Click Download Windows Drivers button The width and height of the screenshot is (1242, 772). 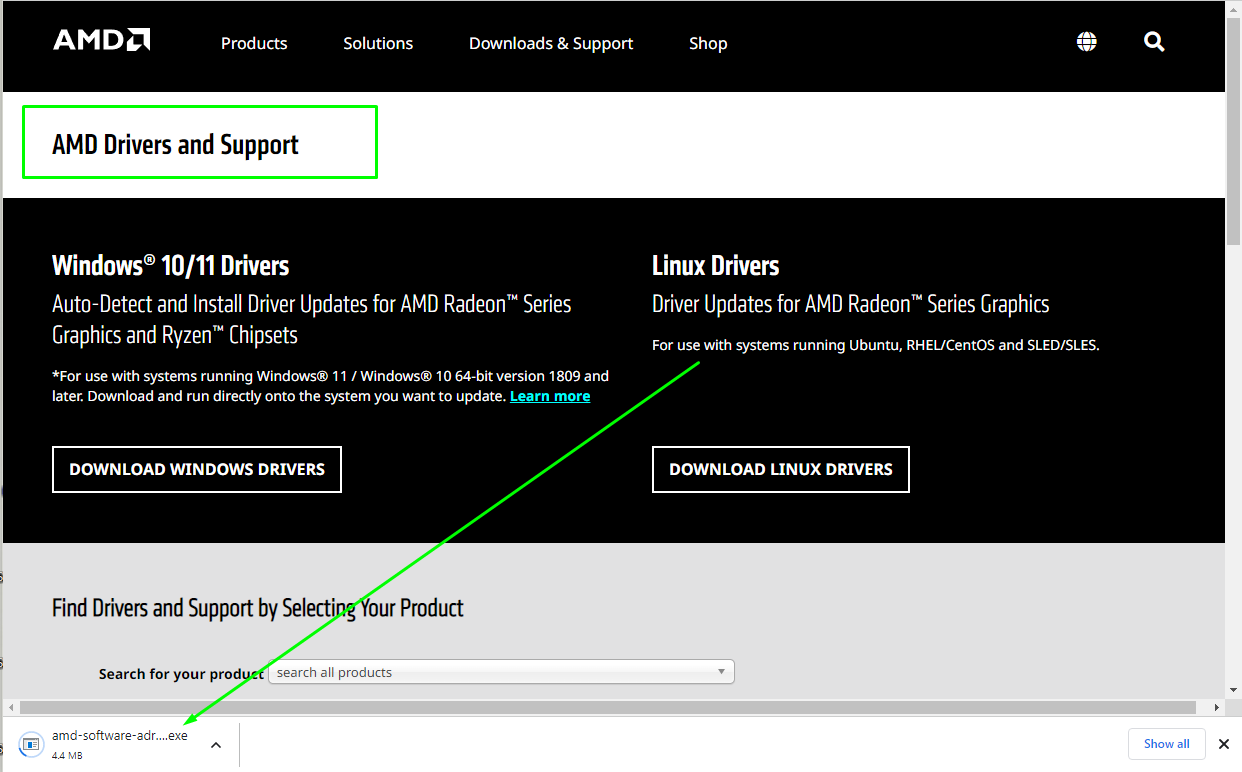[197, 469]
